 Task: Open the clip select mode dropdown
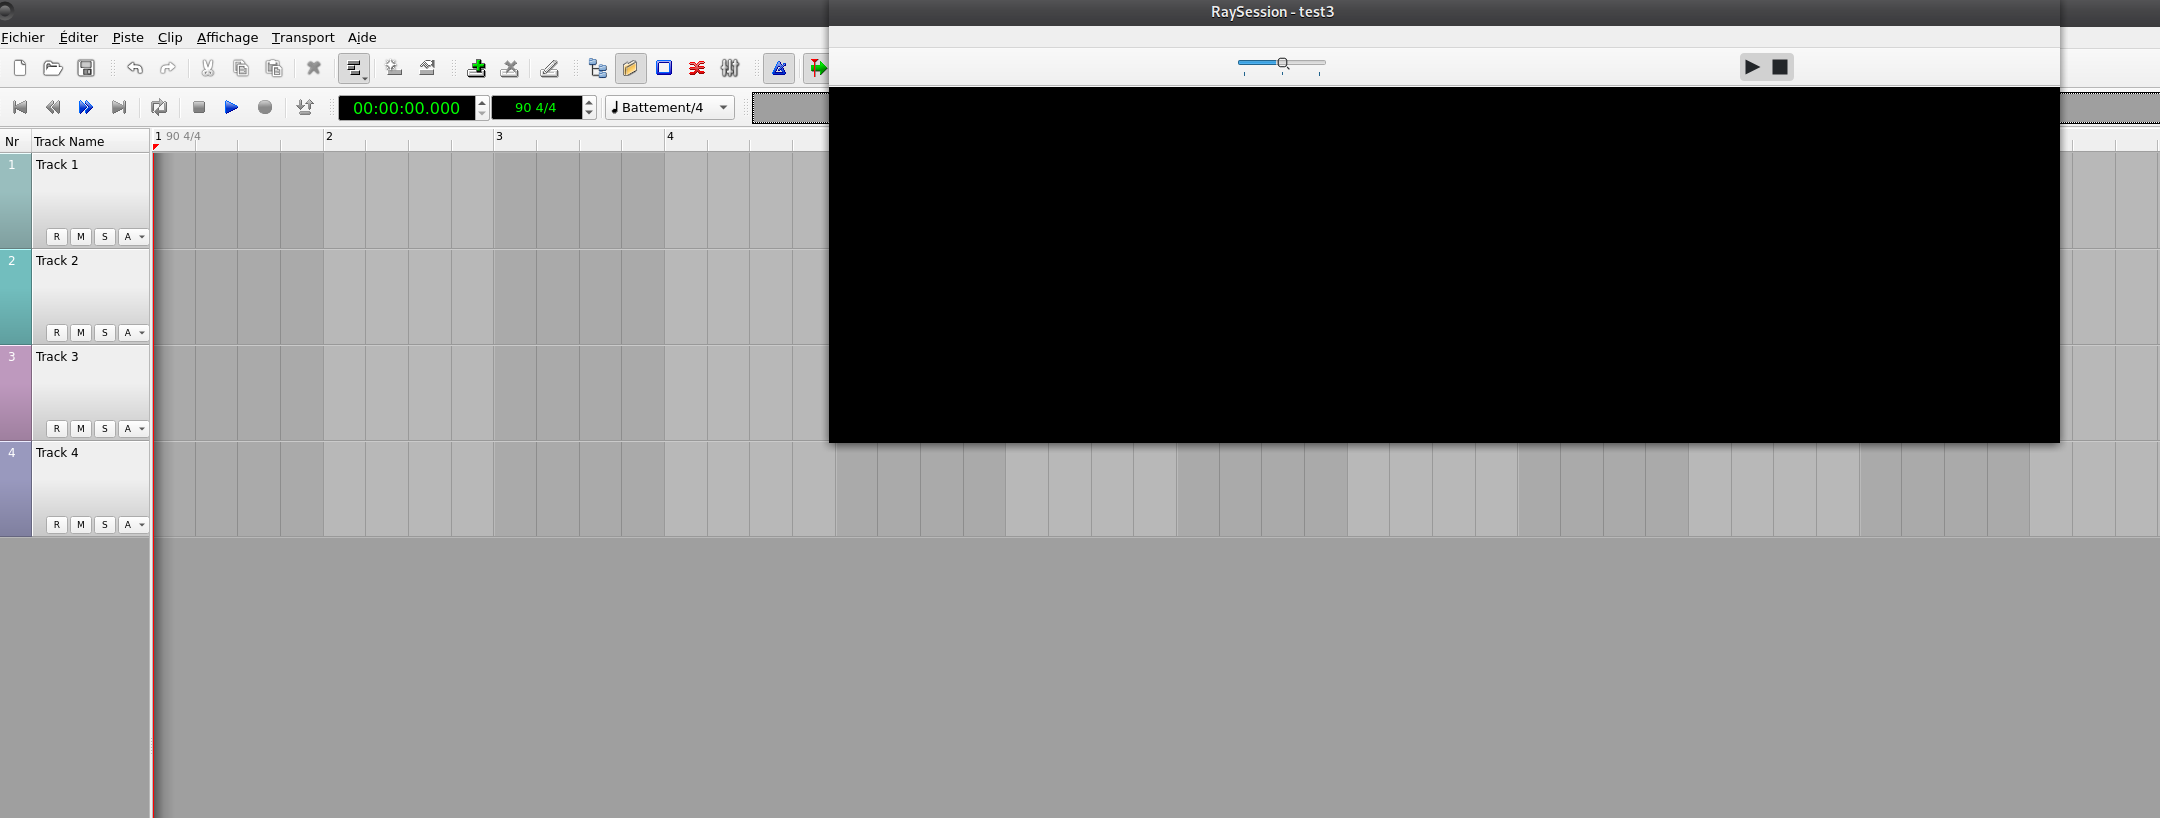(x=354, y=68)
